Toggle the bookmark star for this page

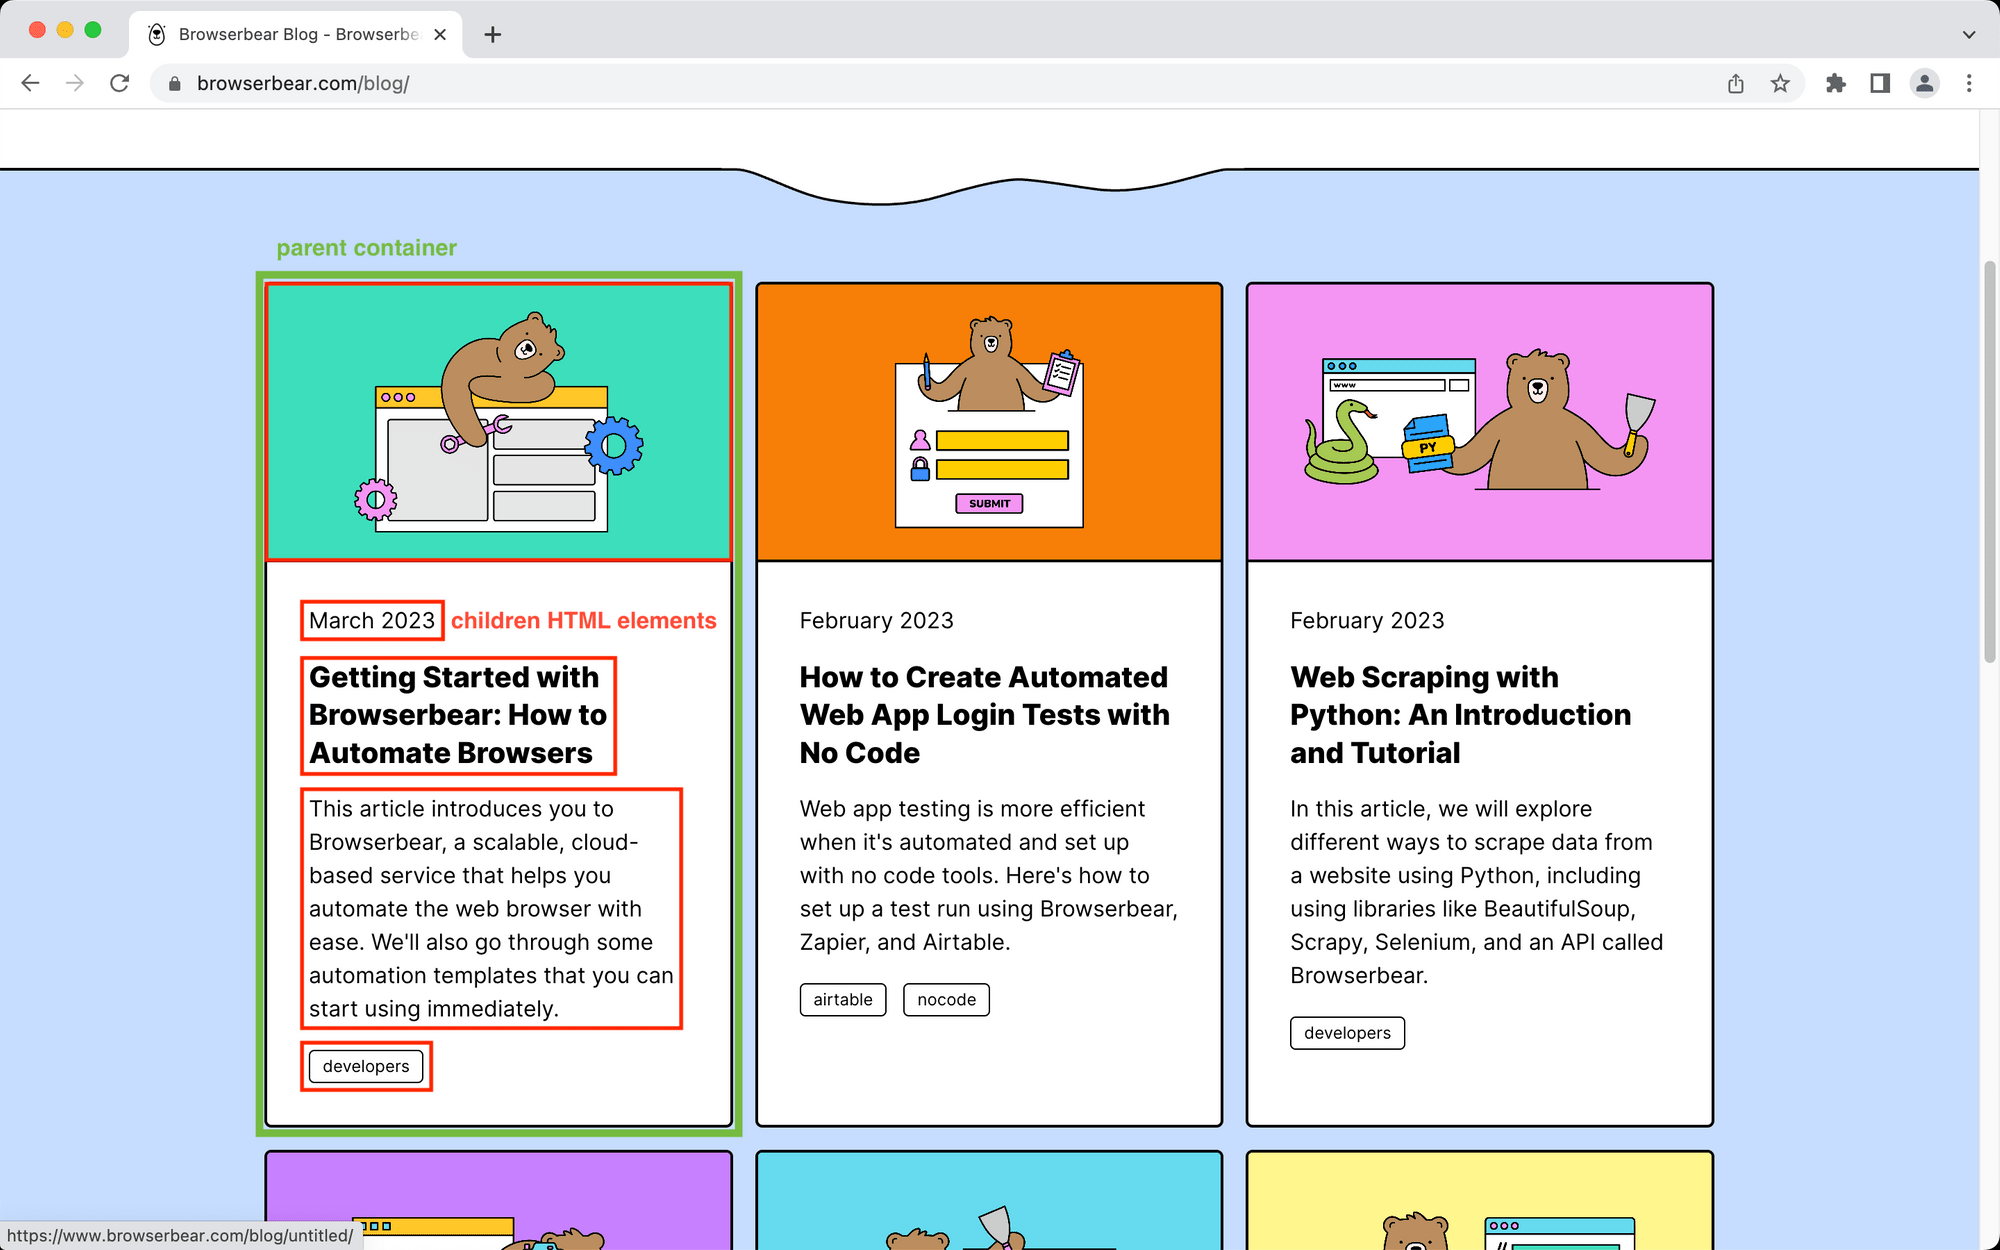click(1782, 83)
